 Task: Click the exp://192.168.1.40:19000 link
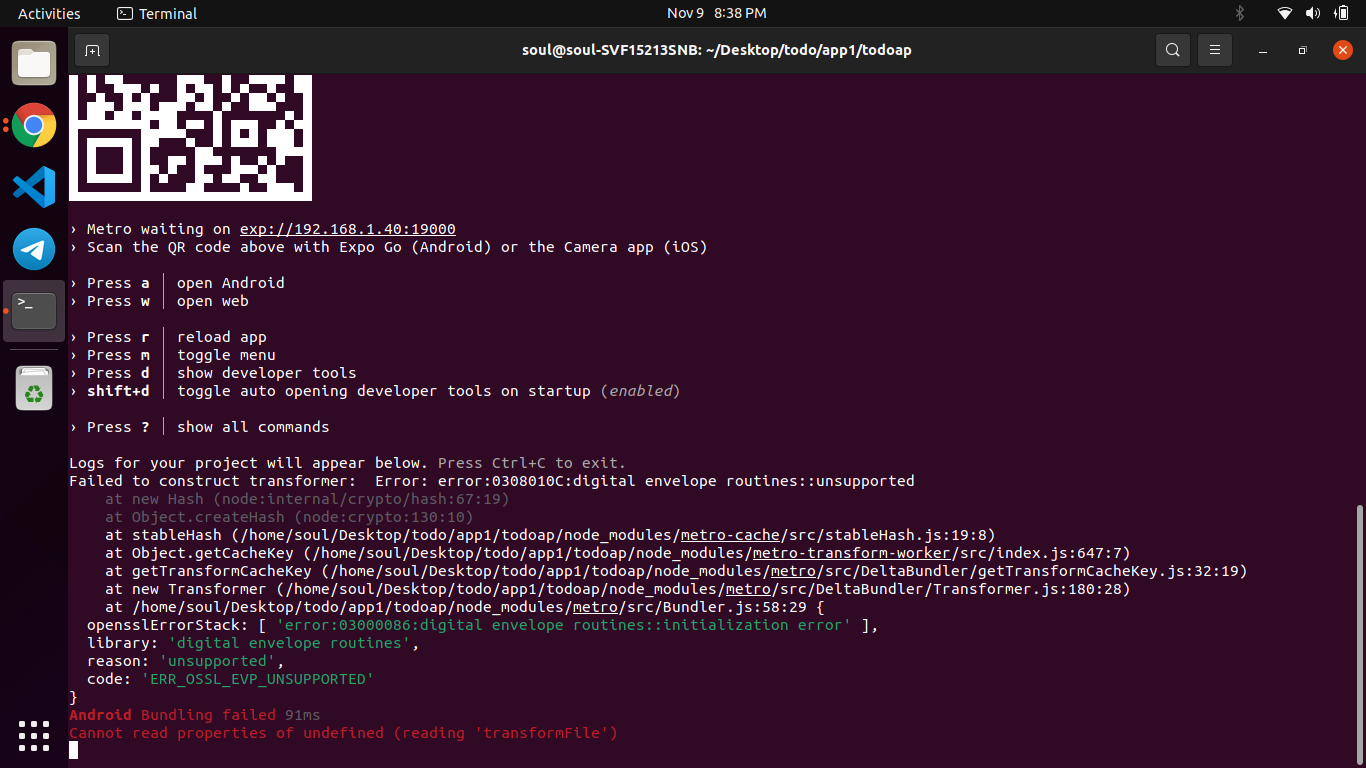click(x=347, y=228)
